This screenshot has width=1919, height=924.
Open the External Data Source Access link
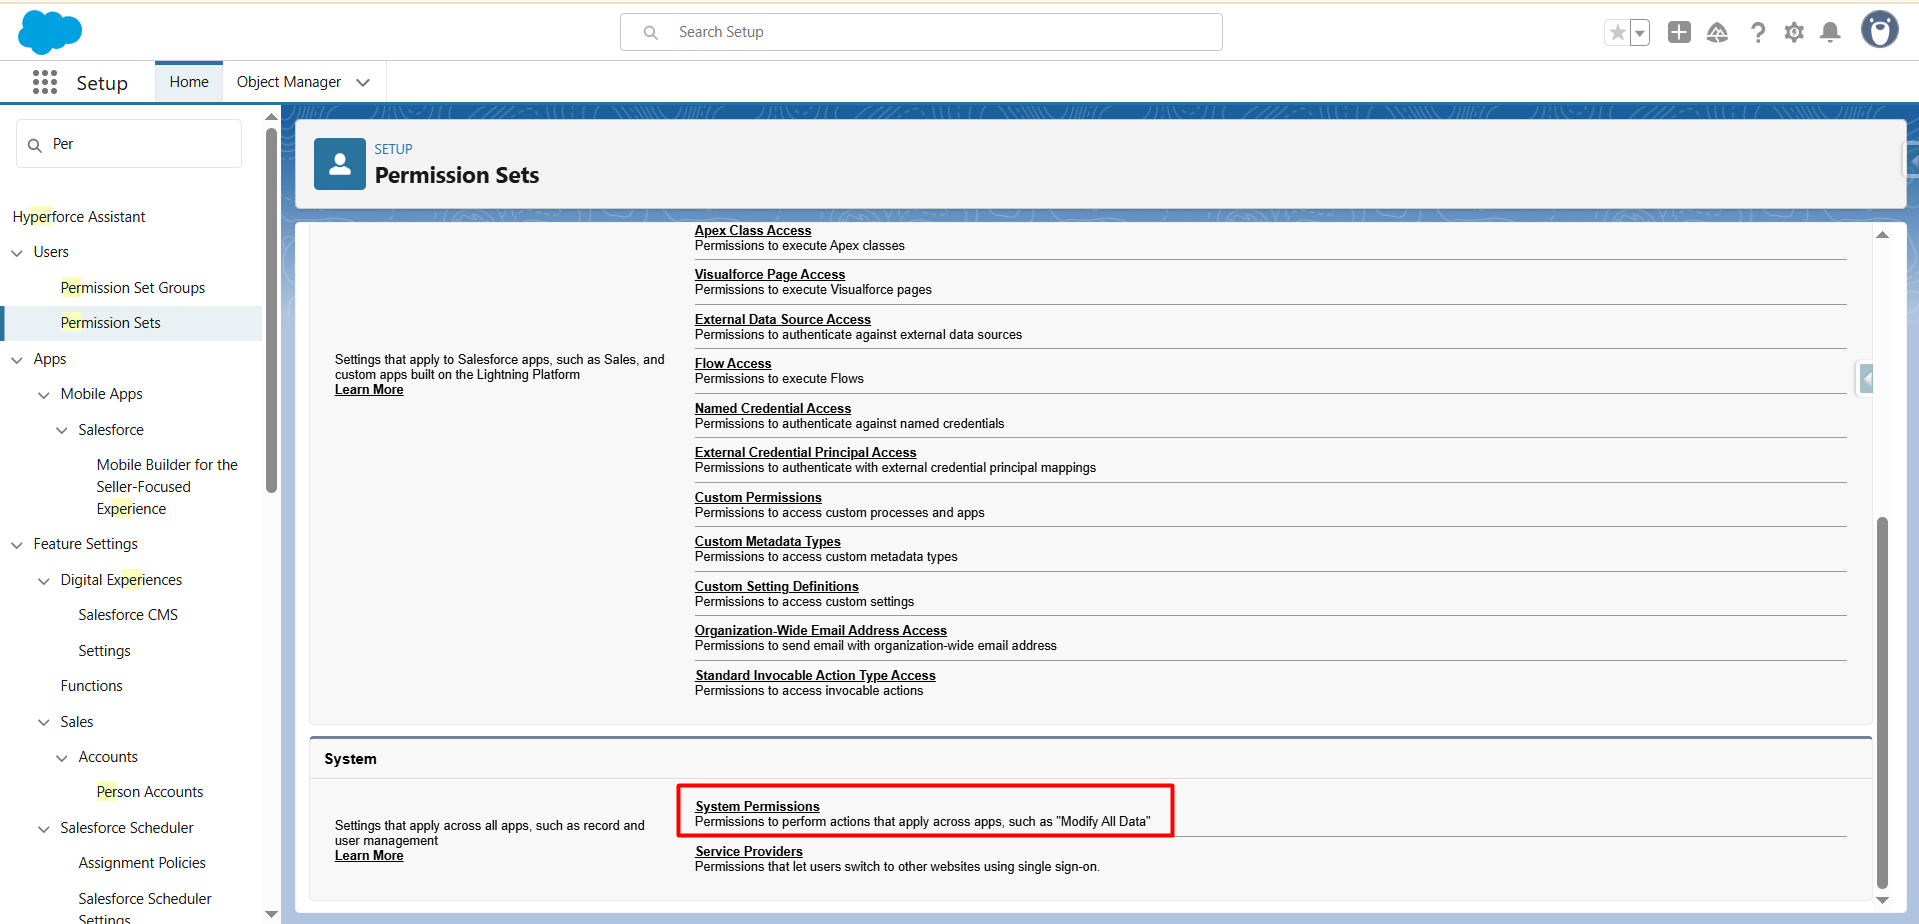[783, 320]
